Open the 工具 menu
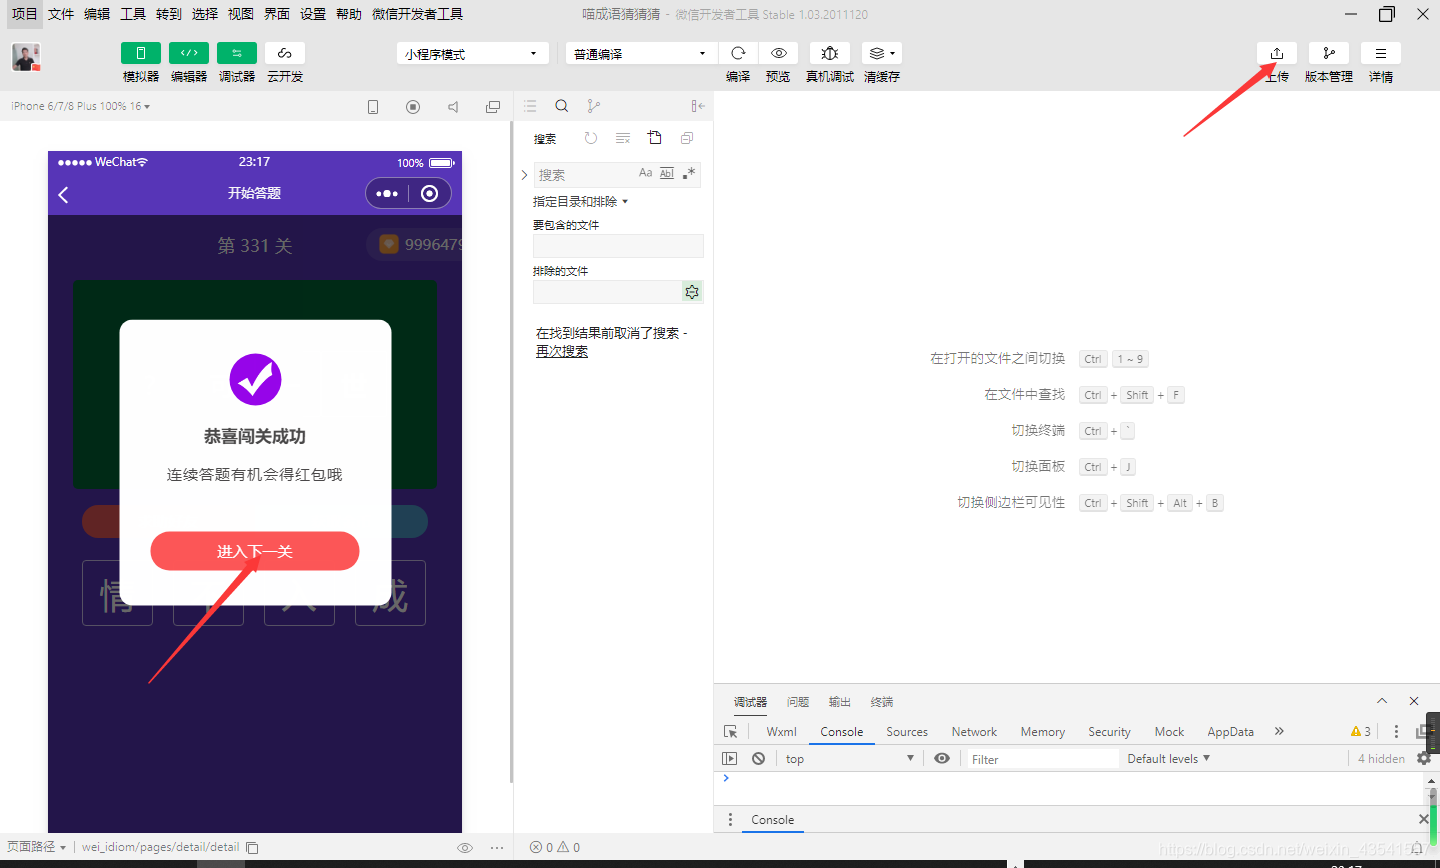The width and height of the screenshot is (1440, 868). (x=132, y=14)
